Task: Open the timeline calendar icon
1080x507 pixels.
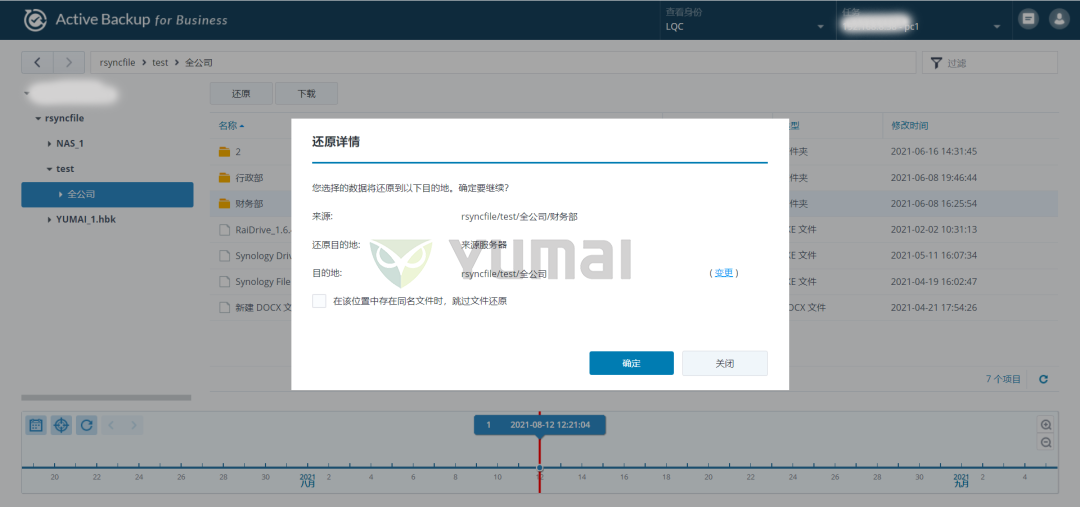Action: coord(36,425)
